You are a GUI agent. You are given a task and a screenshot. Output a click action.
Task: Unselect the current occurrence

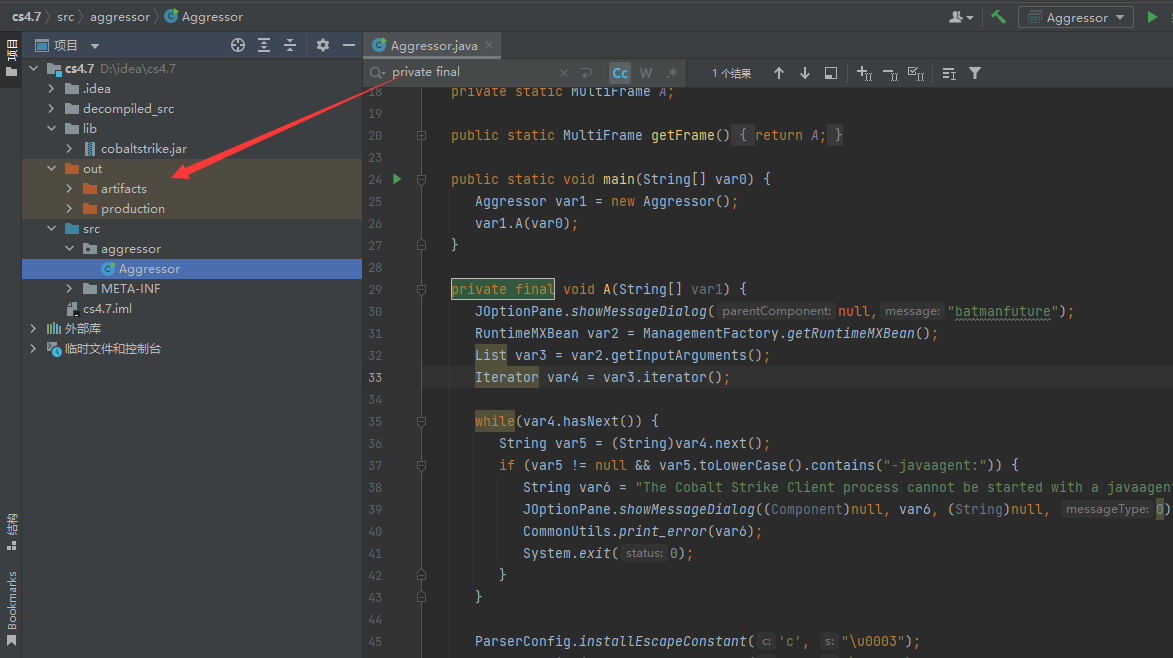[x=890, y=73]
